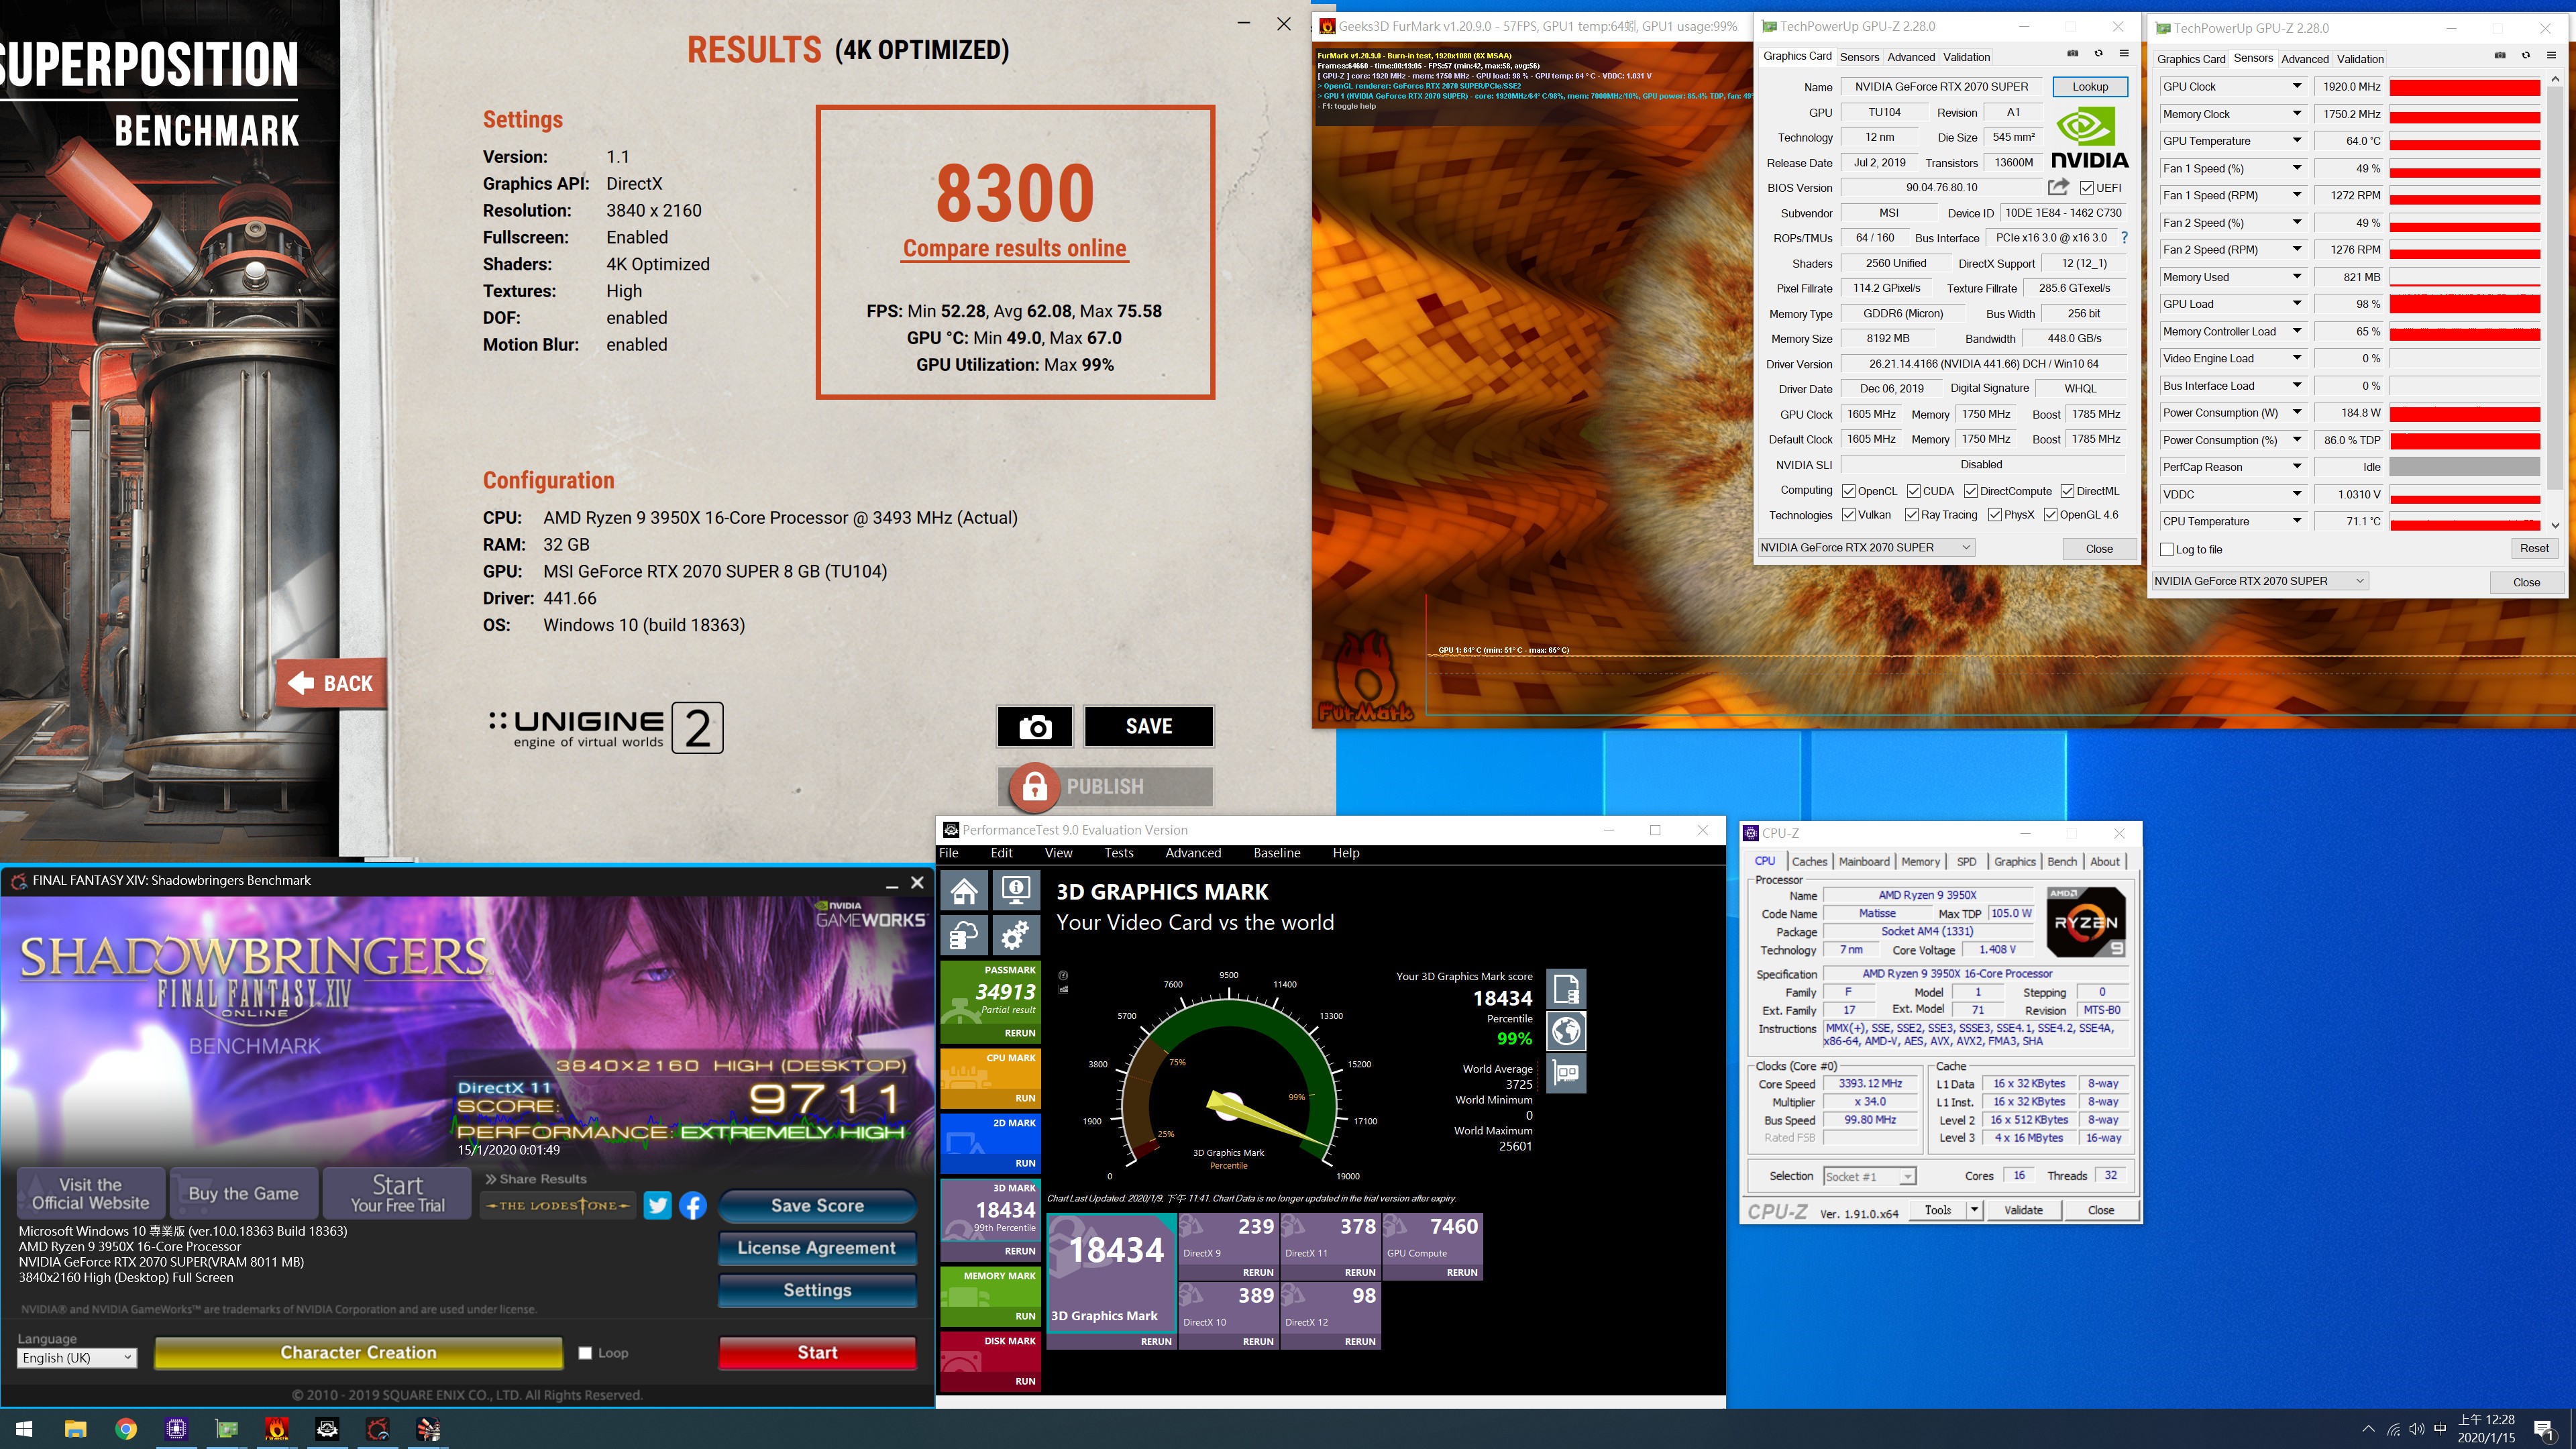Share FFXIV score on Facebook
The width and height of the screenshot is (2576, 1449).
click(x=692, y=1205)
